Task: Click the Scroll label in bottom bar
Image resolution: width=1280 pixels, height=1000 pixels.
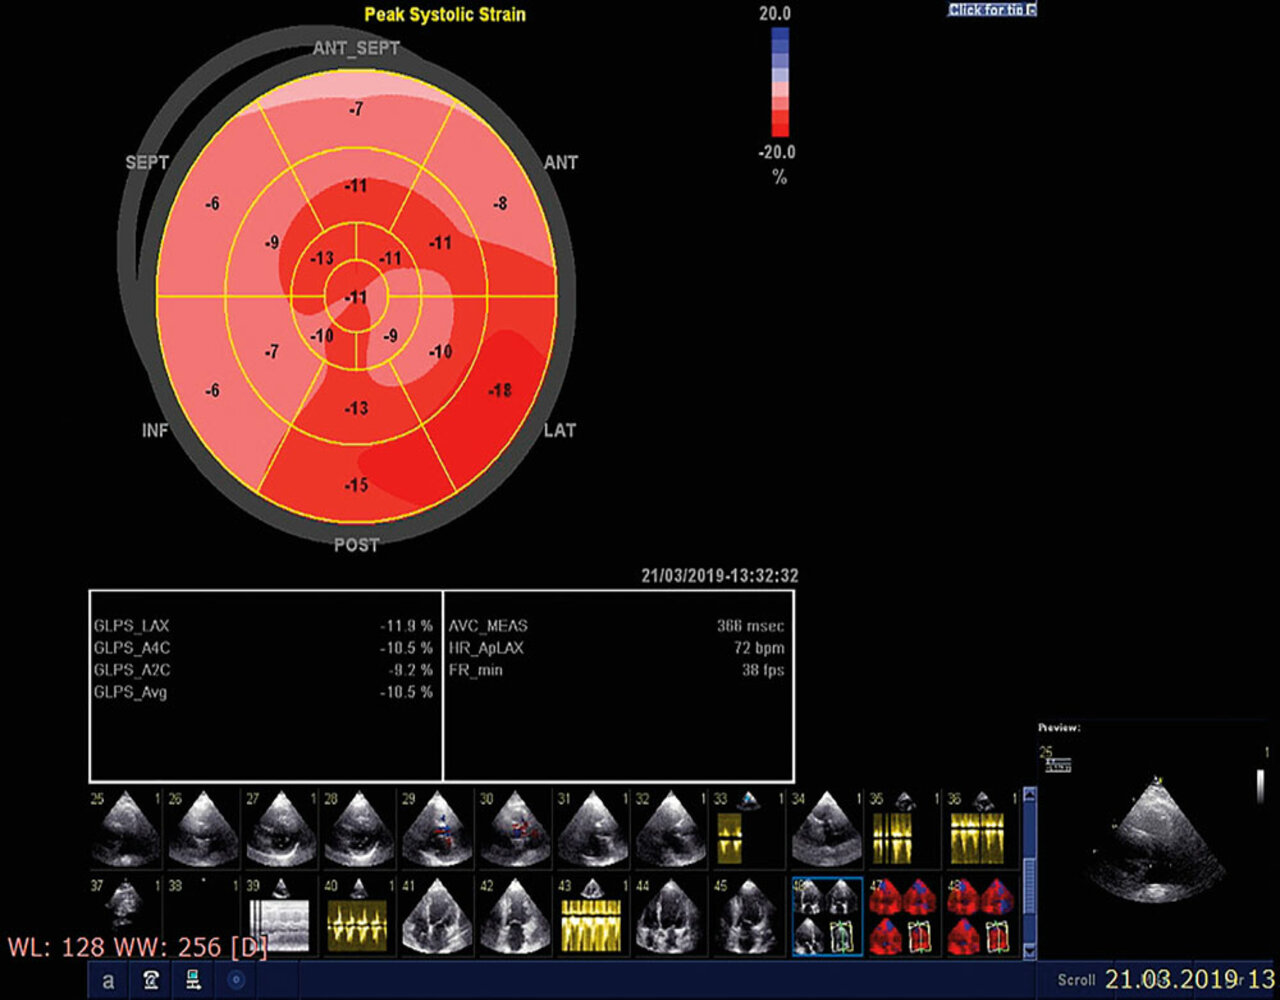Action: point(1077,980)
